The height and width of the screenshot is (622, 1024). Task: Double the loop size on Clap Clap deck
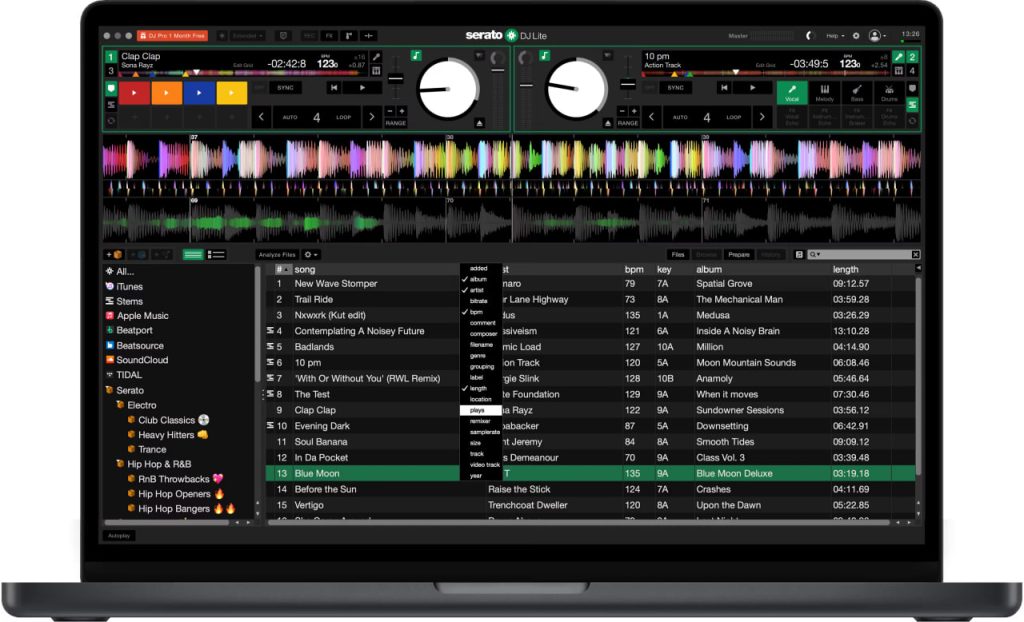(372, 117)
